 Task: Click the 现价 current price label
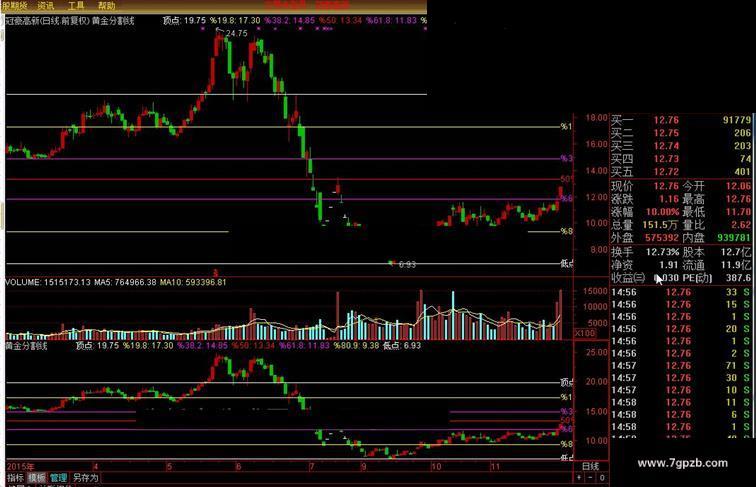(x=622, y=186)
